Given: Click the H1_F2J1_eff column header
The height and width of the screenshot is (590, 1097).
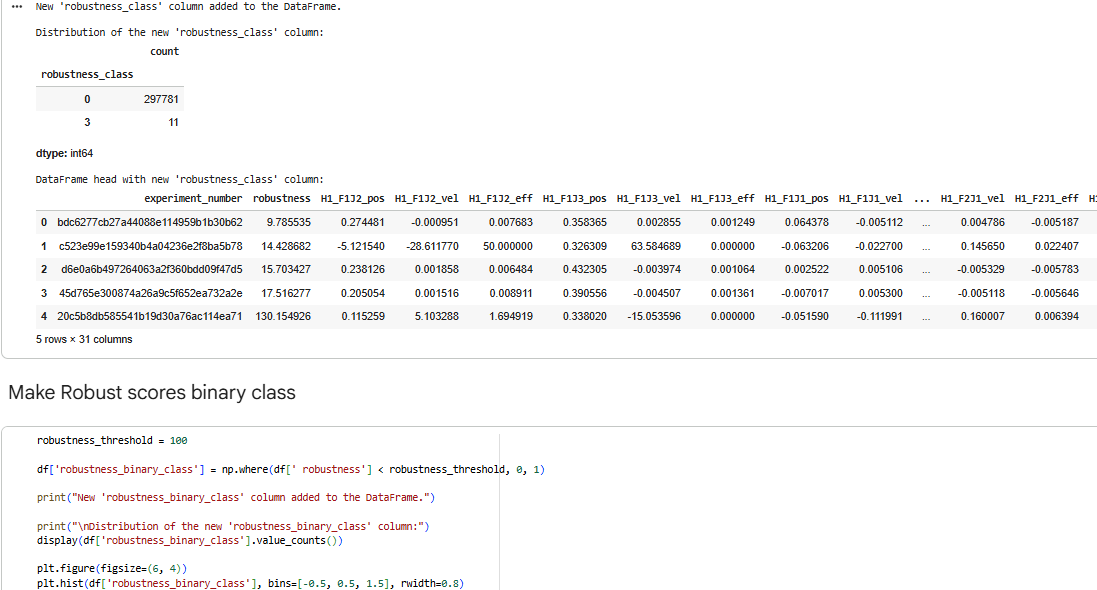Looking at the screenshot, I should tap(1046, 198).
